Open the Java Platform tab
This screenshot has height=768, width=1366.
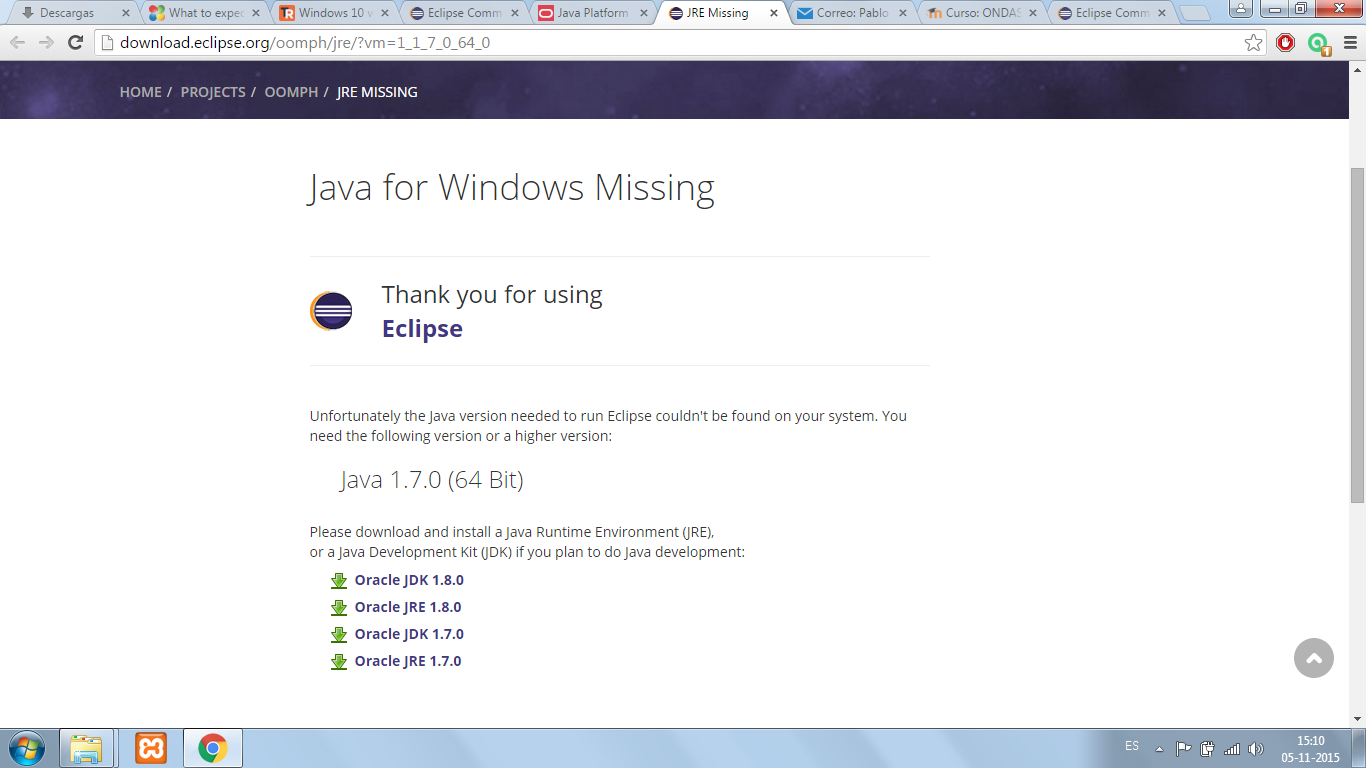[590, 13]
